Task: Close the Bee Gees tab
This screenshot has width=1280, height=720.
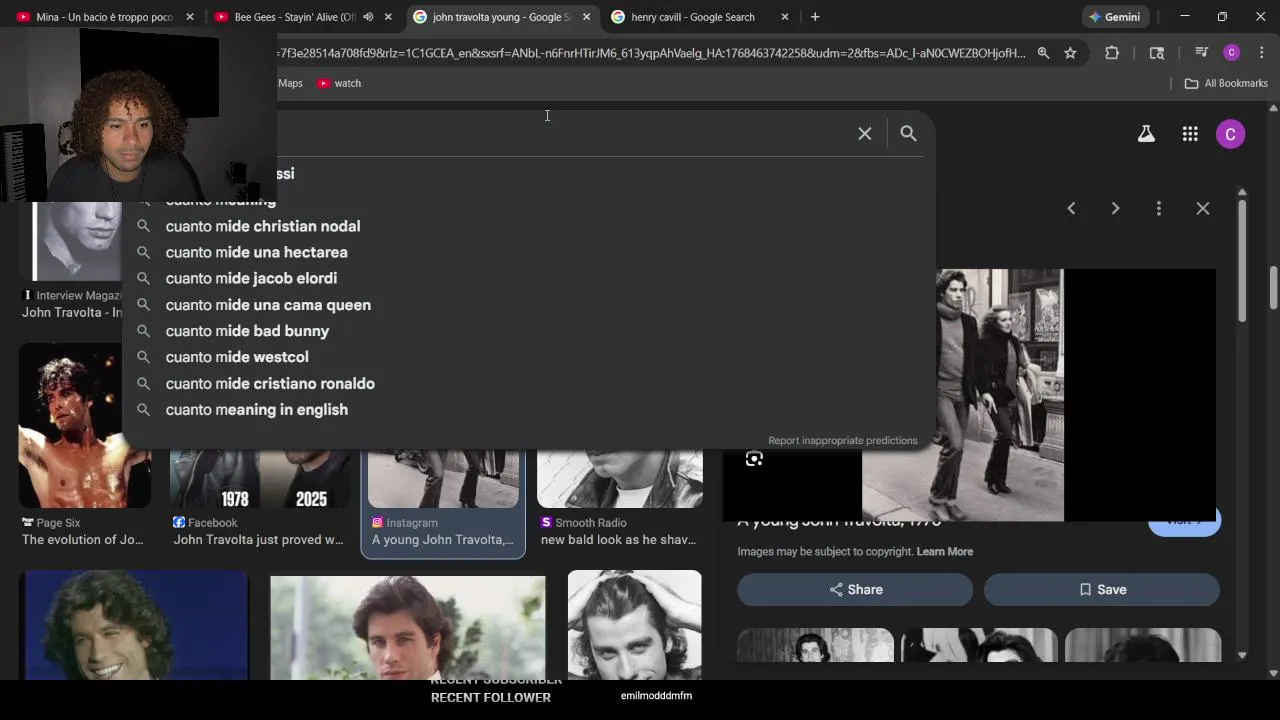Action: pyautogui.click(x=388, y=17)
